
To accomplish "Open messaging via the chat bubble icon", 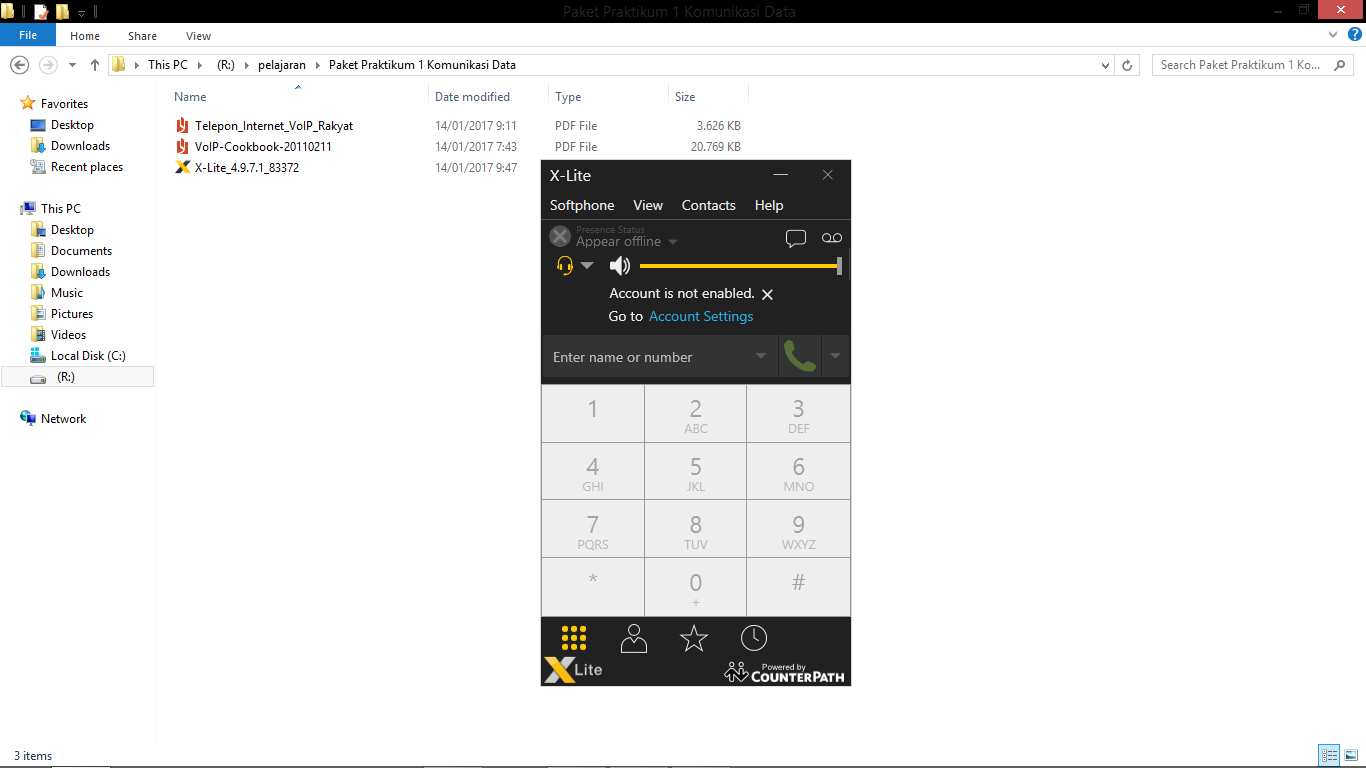I will point(796,237).
